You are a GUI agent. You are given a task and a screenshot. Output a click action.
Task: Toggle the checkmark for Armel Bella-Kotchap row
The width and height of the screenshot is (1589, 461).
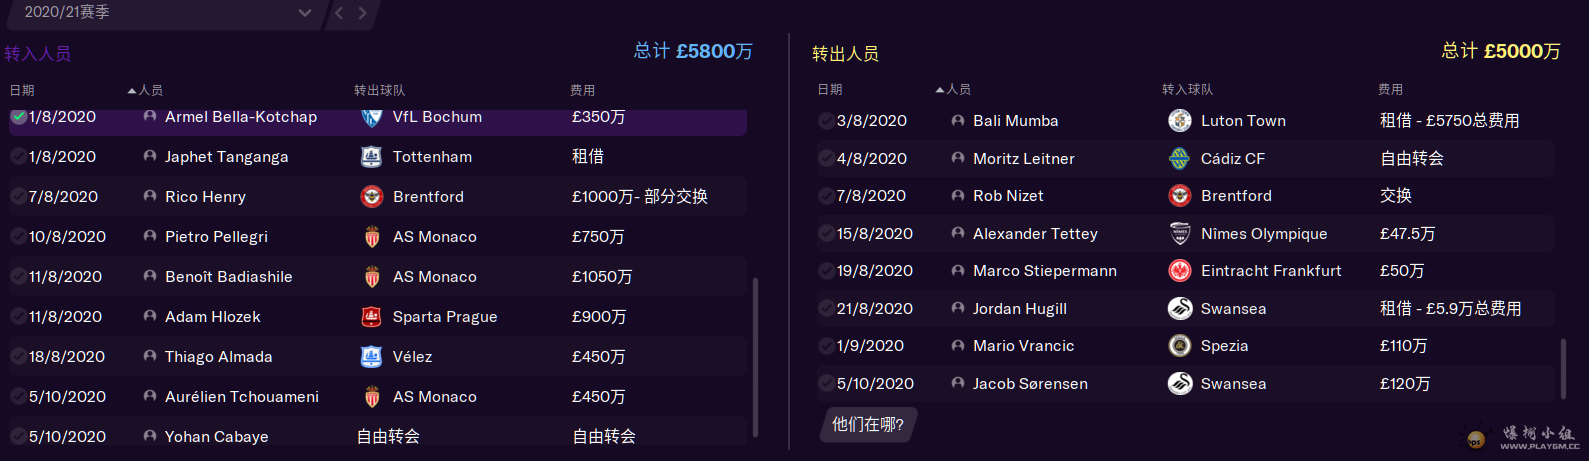click(18, 117)
